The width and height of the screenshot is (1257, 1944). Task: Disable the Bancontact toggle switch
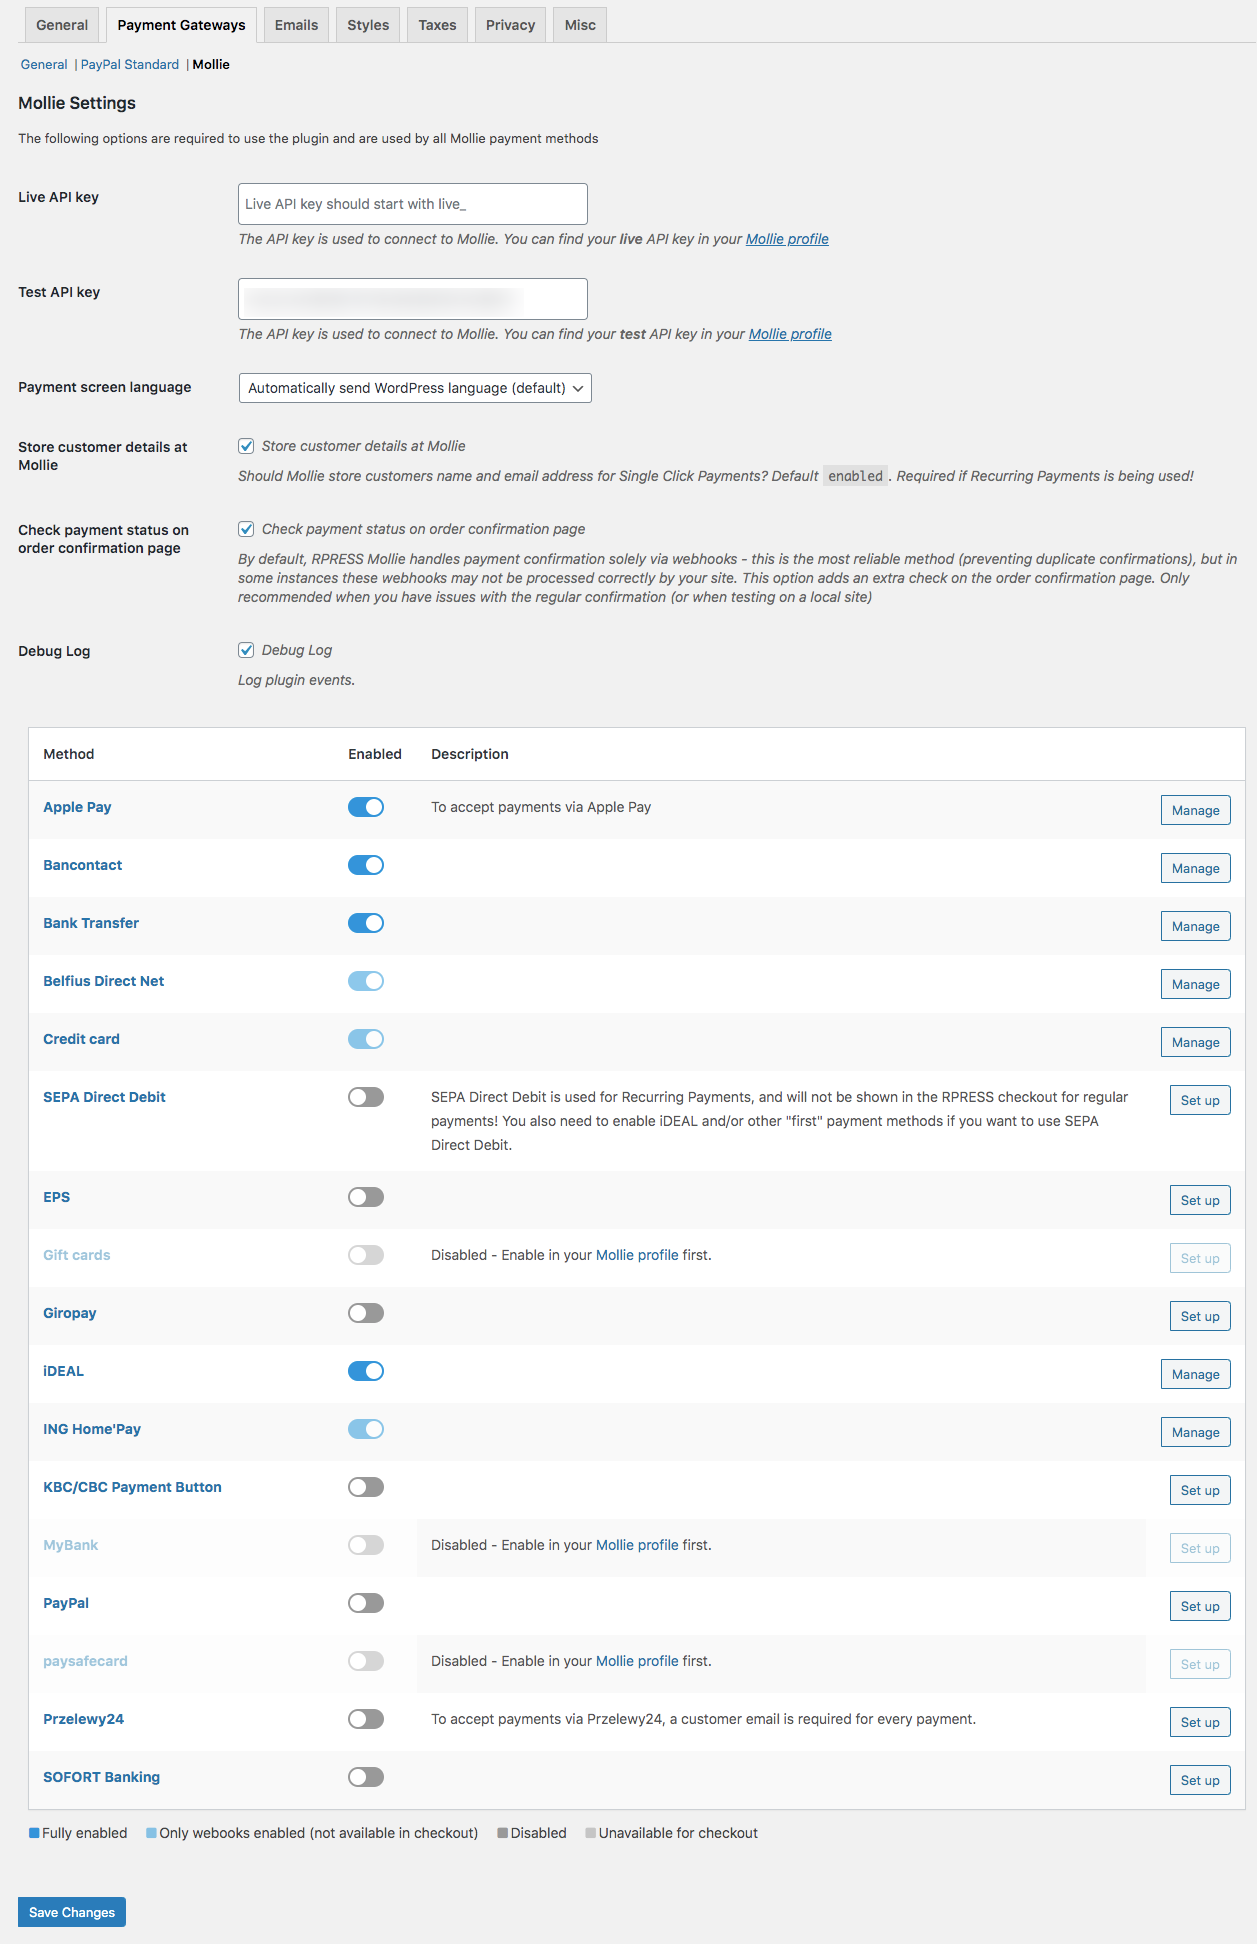[365, 865]
